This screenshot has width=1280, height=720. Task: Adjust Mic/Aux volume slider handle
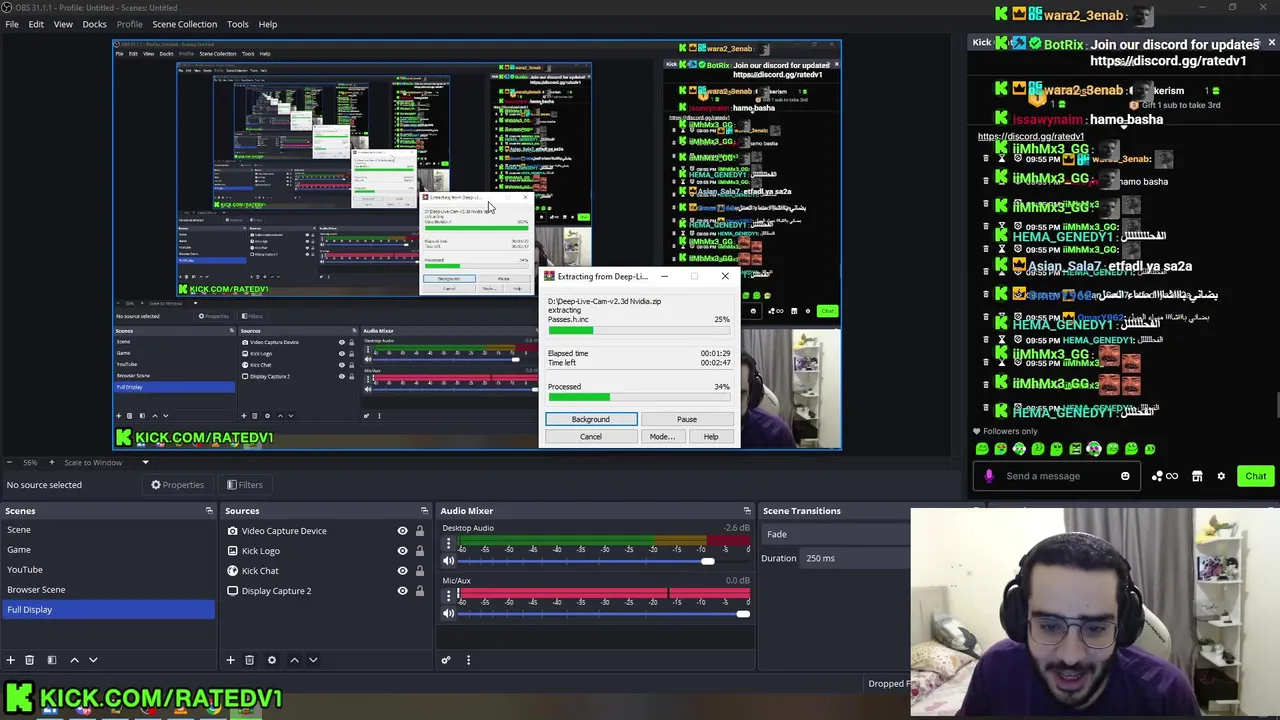(x=742, y=613)
